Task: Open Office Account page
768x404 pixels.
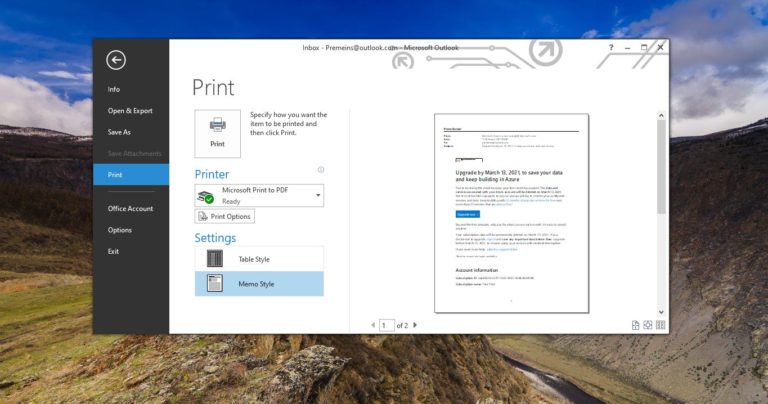Action: click(130, 209)
